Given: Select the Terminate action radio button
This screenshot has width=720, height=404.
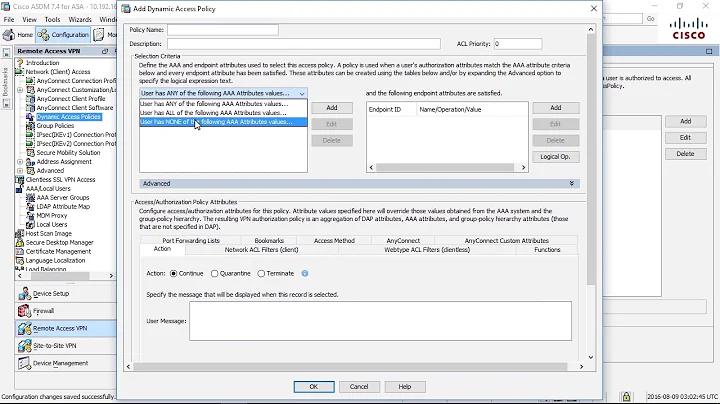Looking at the screenshot, I should 261,274.
